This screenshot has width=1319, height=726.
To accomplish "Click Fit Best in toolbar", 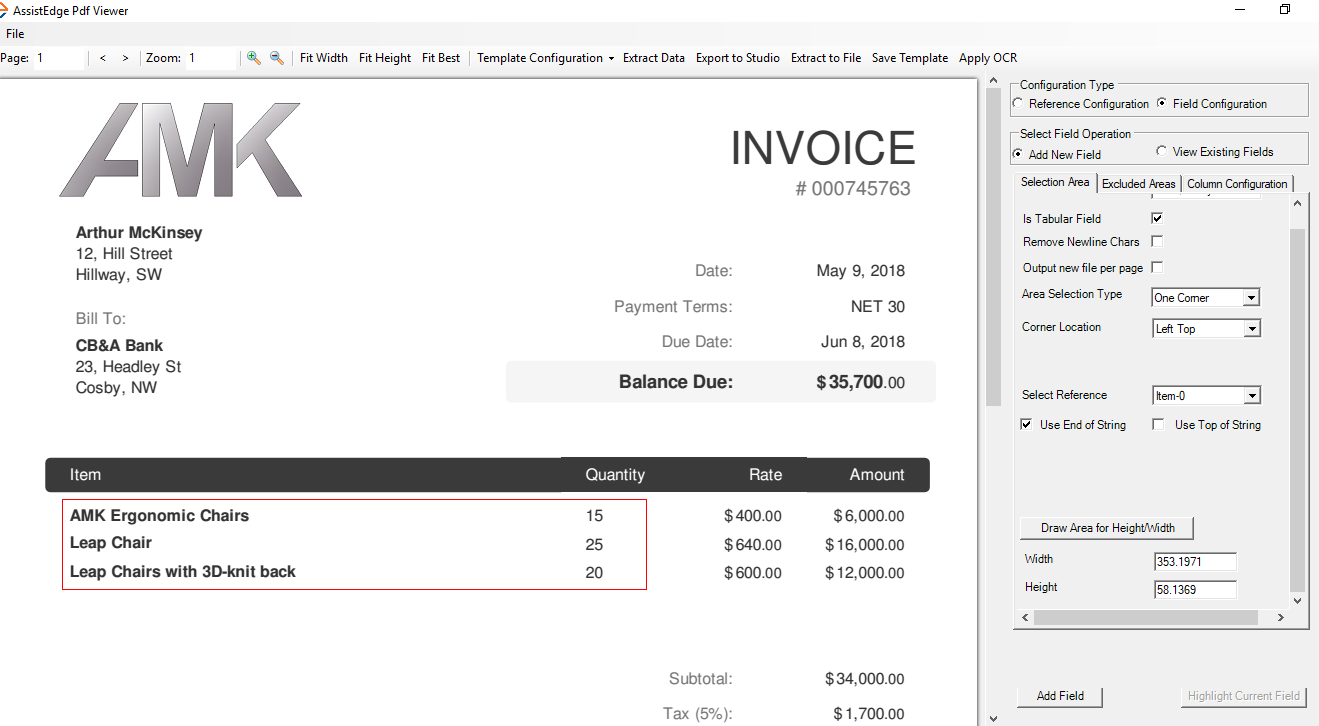I will [x=441, y=58].
